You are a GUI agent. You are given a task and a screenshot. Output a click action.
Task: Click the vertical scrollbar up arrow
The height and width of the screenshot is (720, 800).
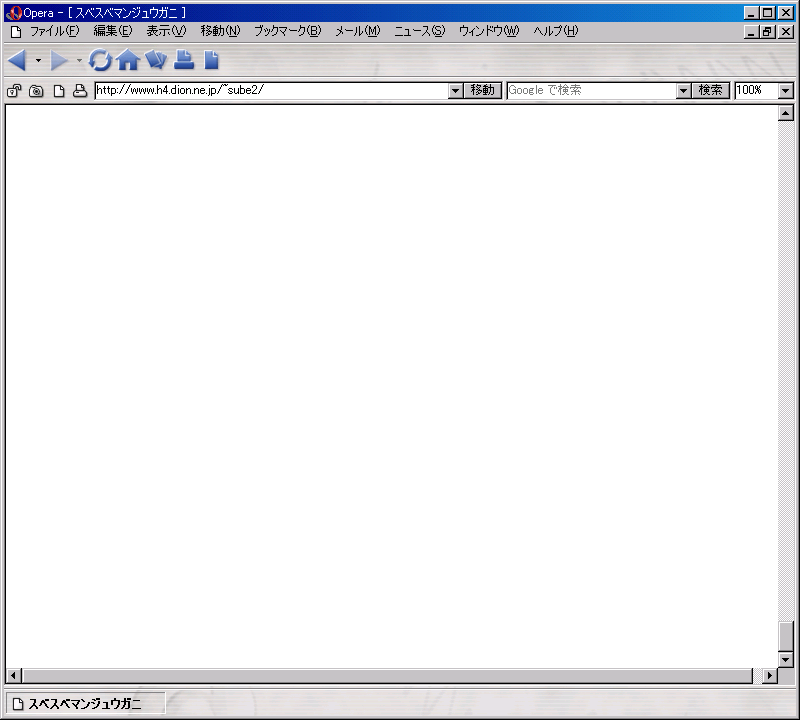[786, 113]
